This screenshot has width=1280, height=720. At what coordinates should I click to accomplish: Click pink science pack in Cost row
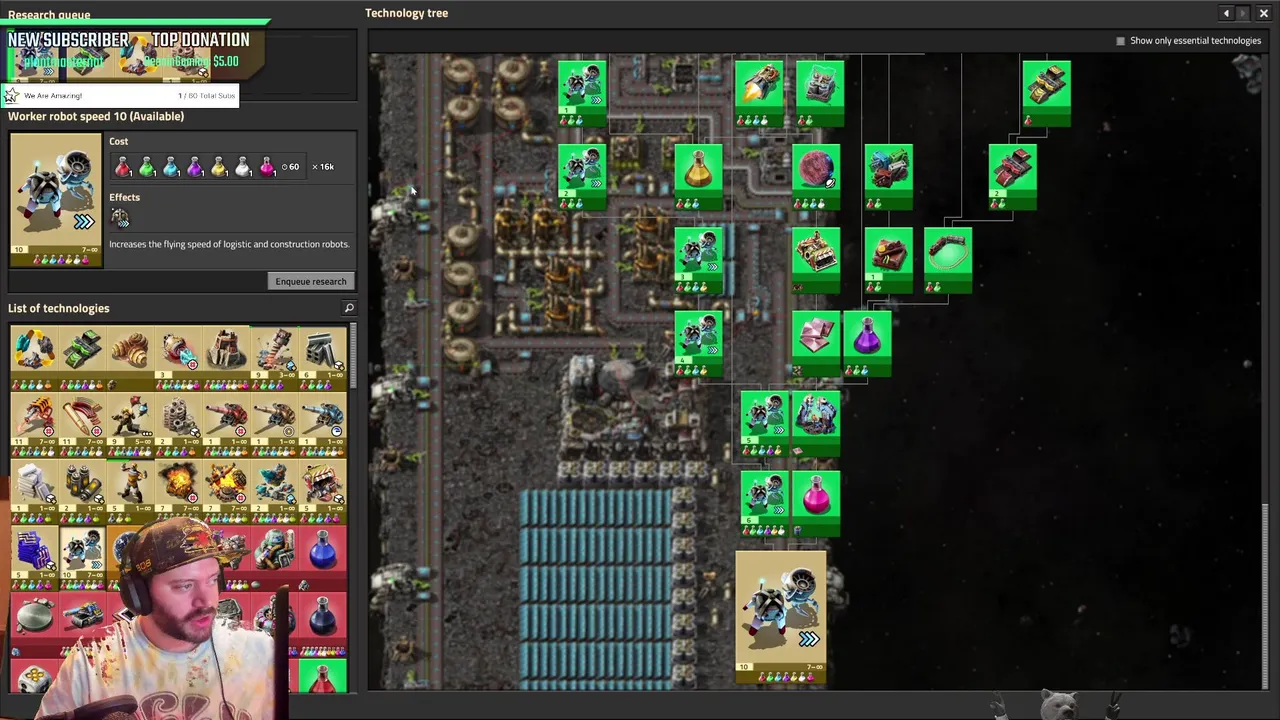pyautogui.click(x=267, y=167)
